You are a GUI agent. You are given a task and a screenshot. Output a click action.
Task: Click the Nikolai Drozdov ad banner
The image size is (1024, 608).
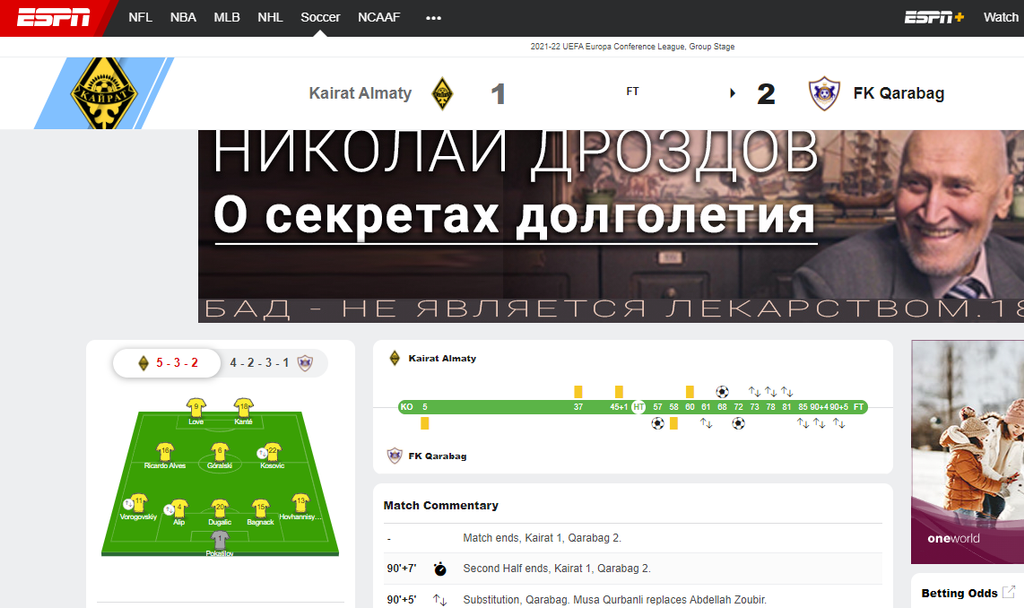tap(611, 226)
